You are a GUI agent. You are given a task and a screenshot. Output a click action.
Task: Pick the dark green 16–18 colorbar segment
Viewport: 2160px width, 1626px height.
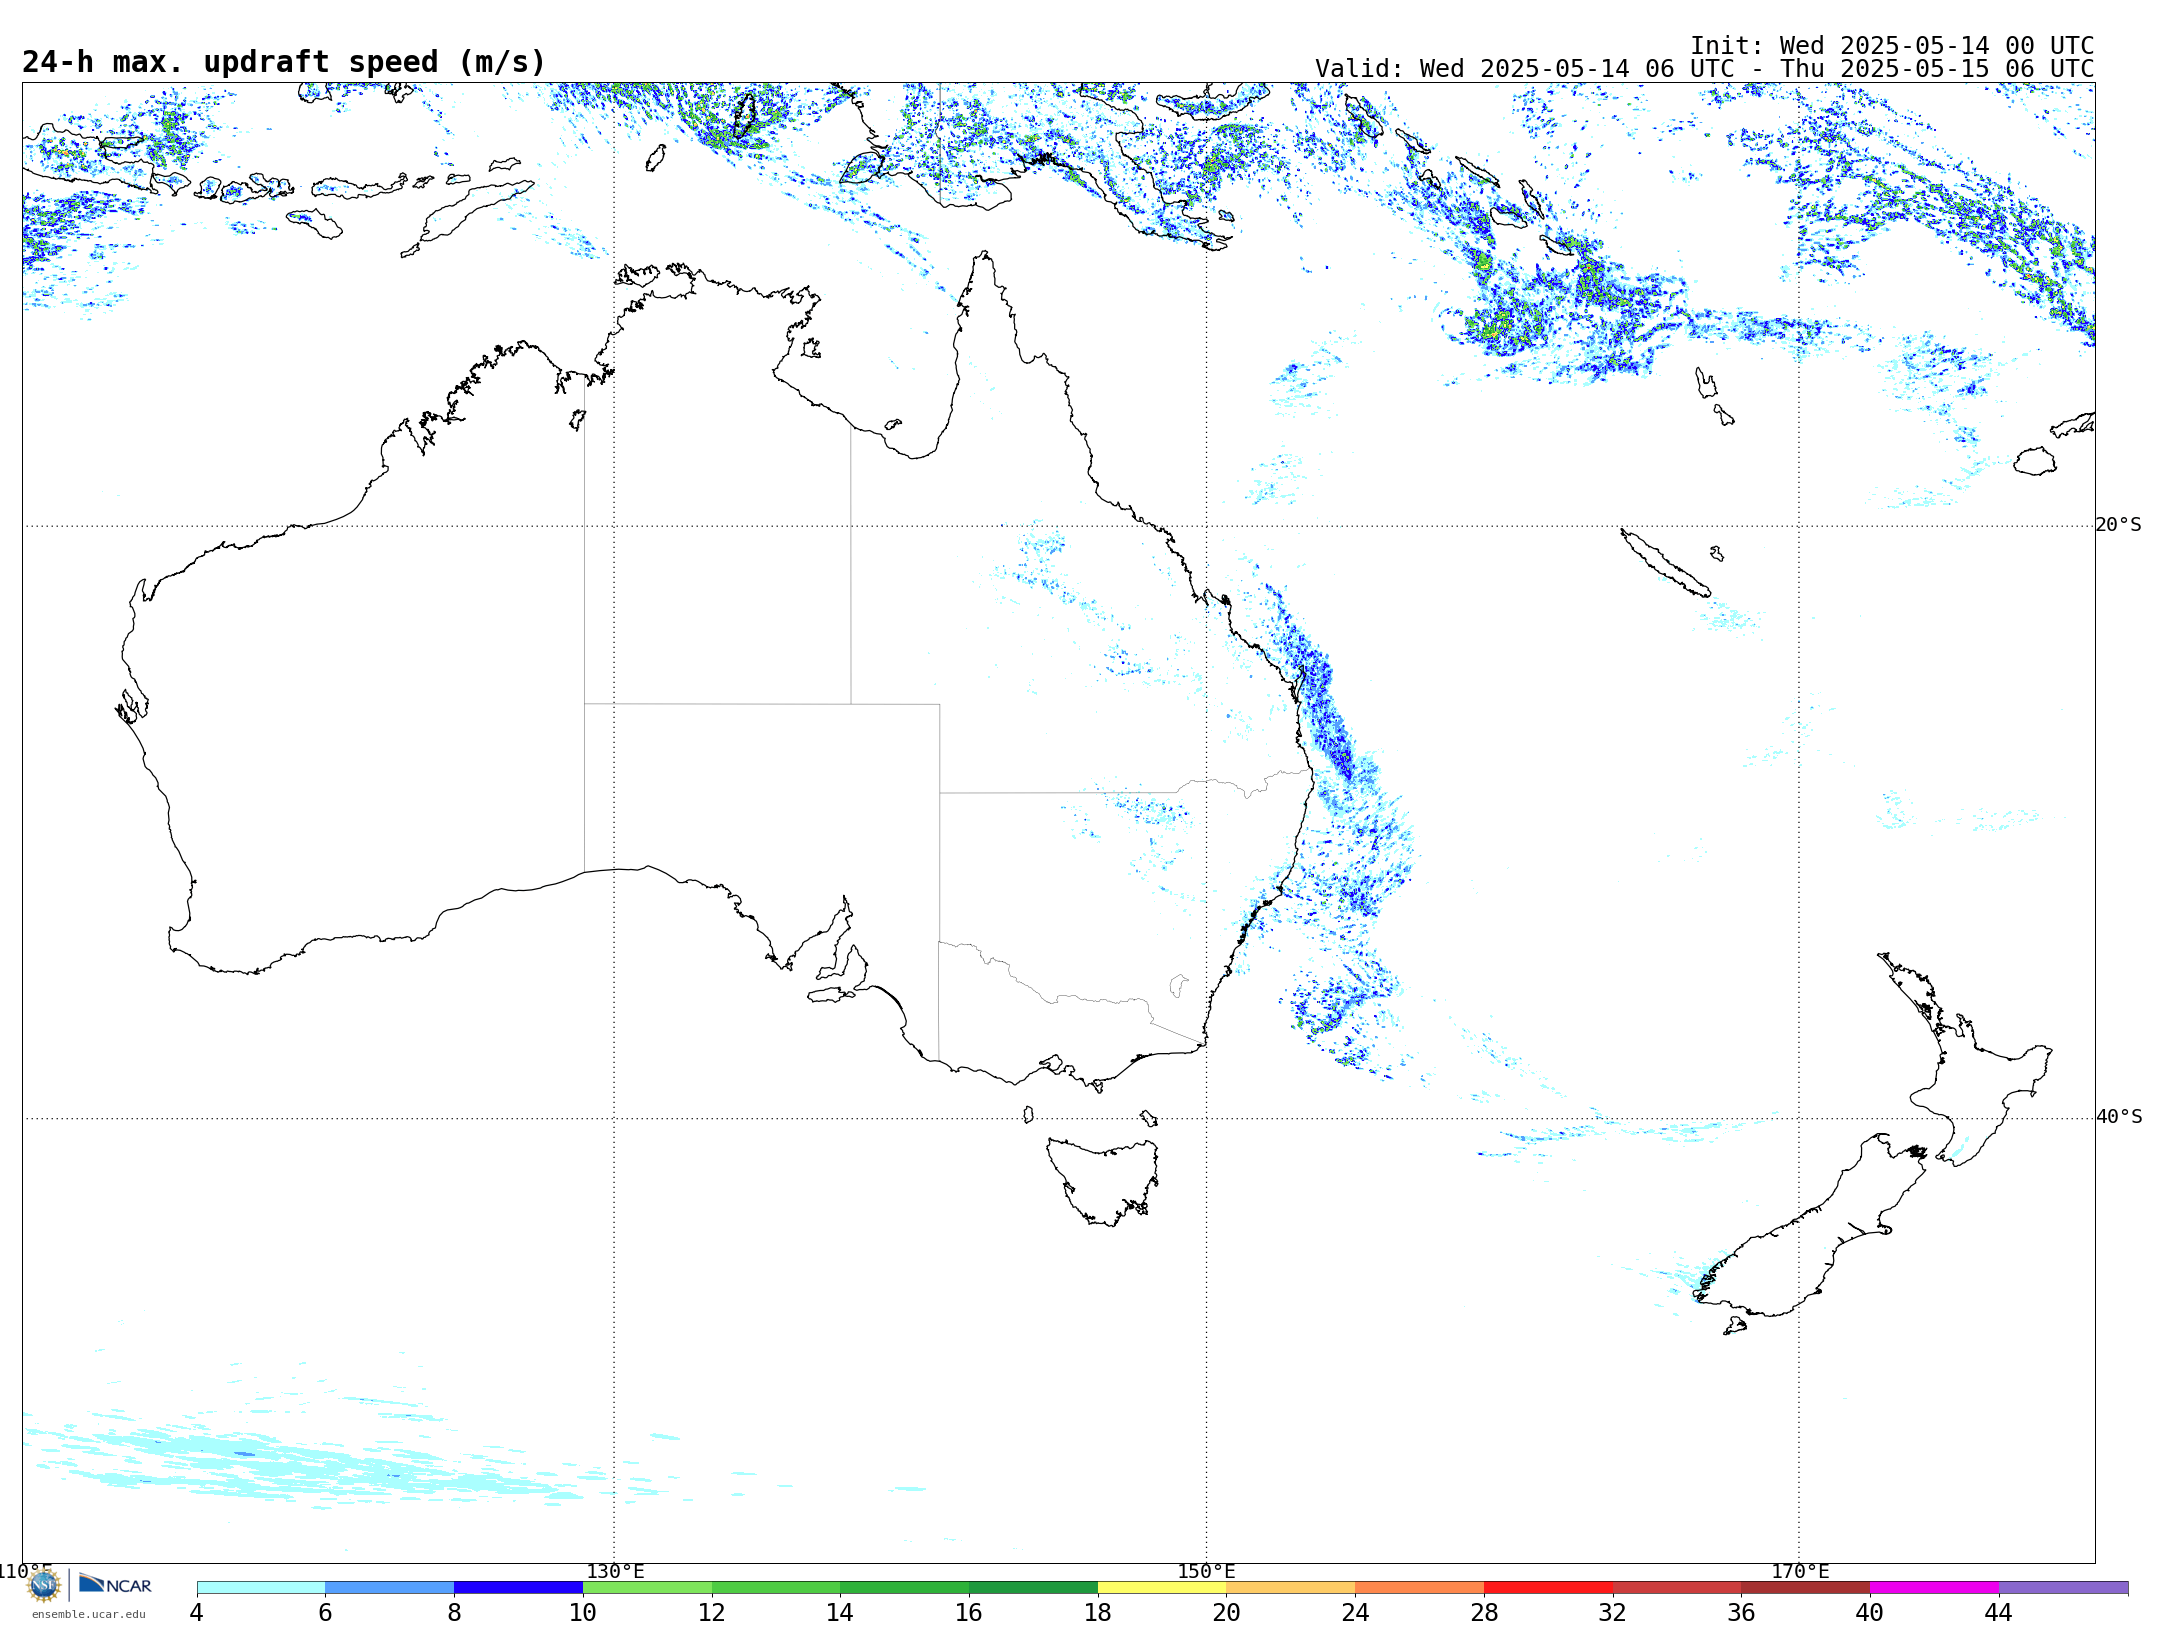tap(1033, 1588)
